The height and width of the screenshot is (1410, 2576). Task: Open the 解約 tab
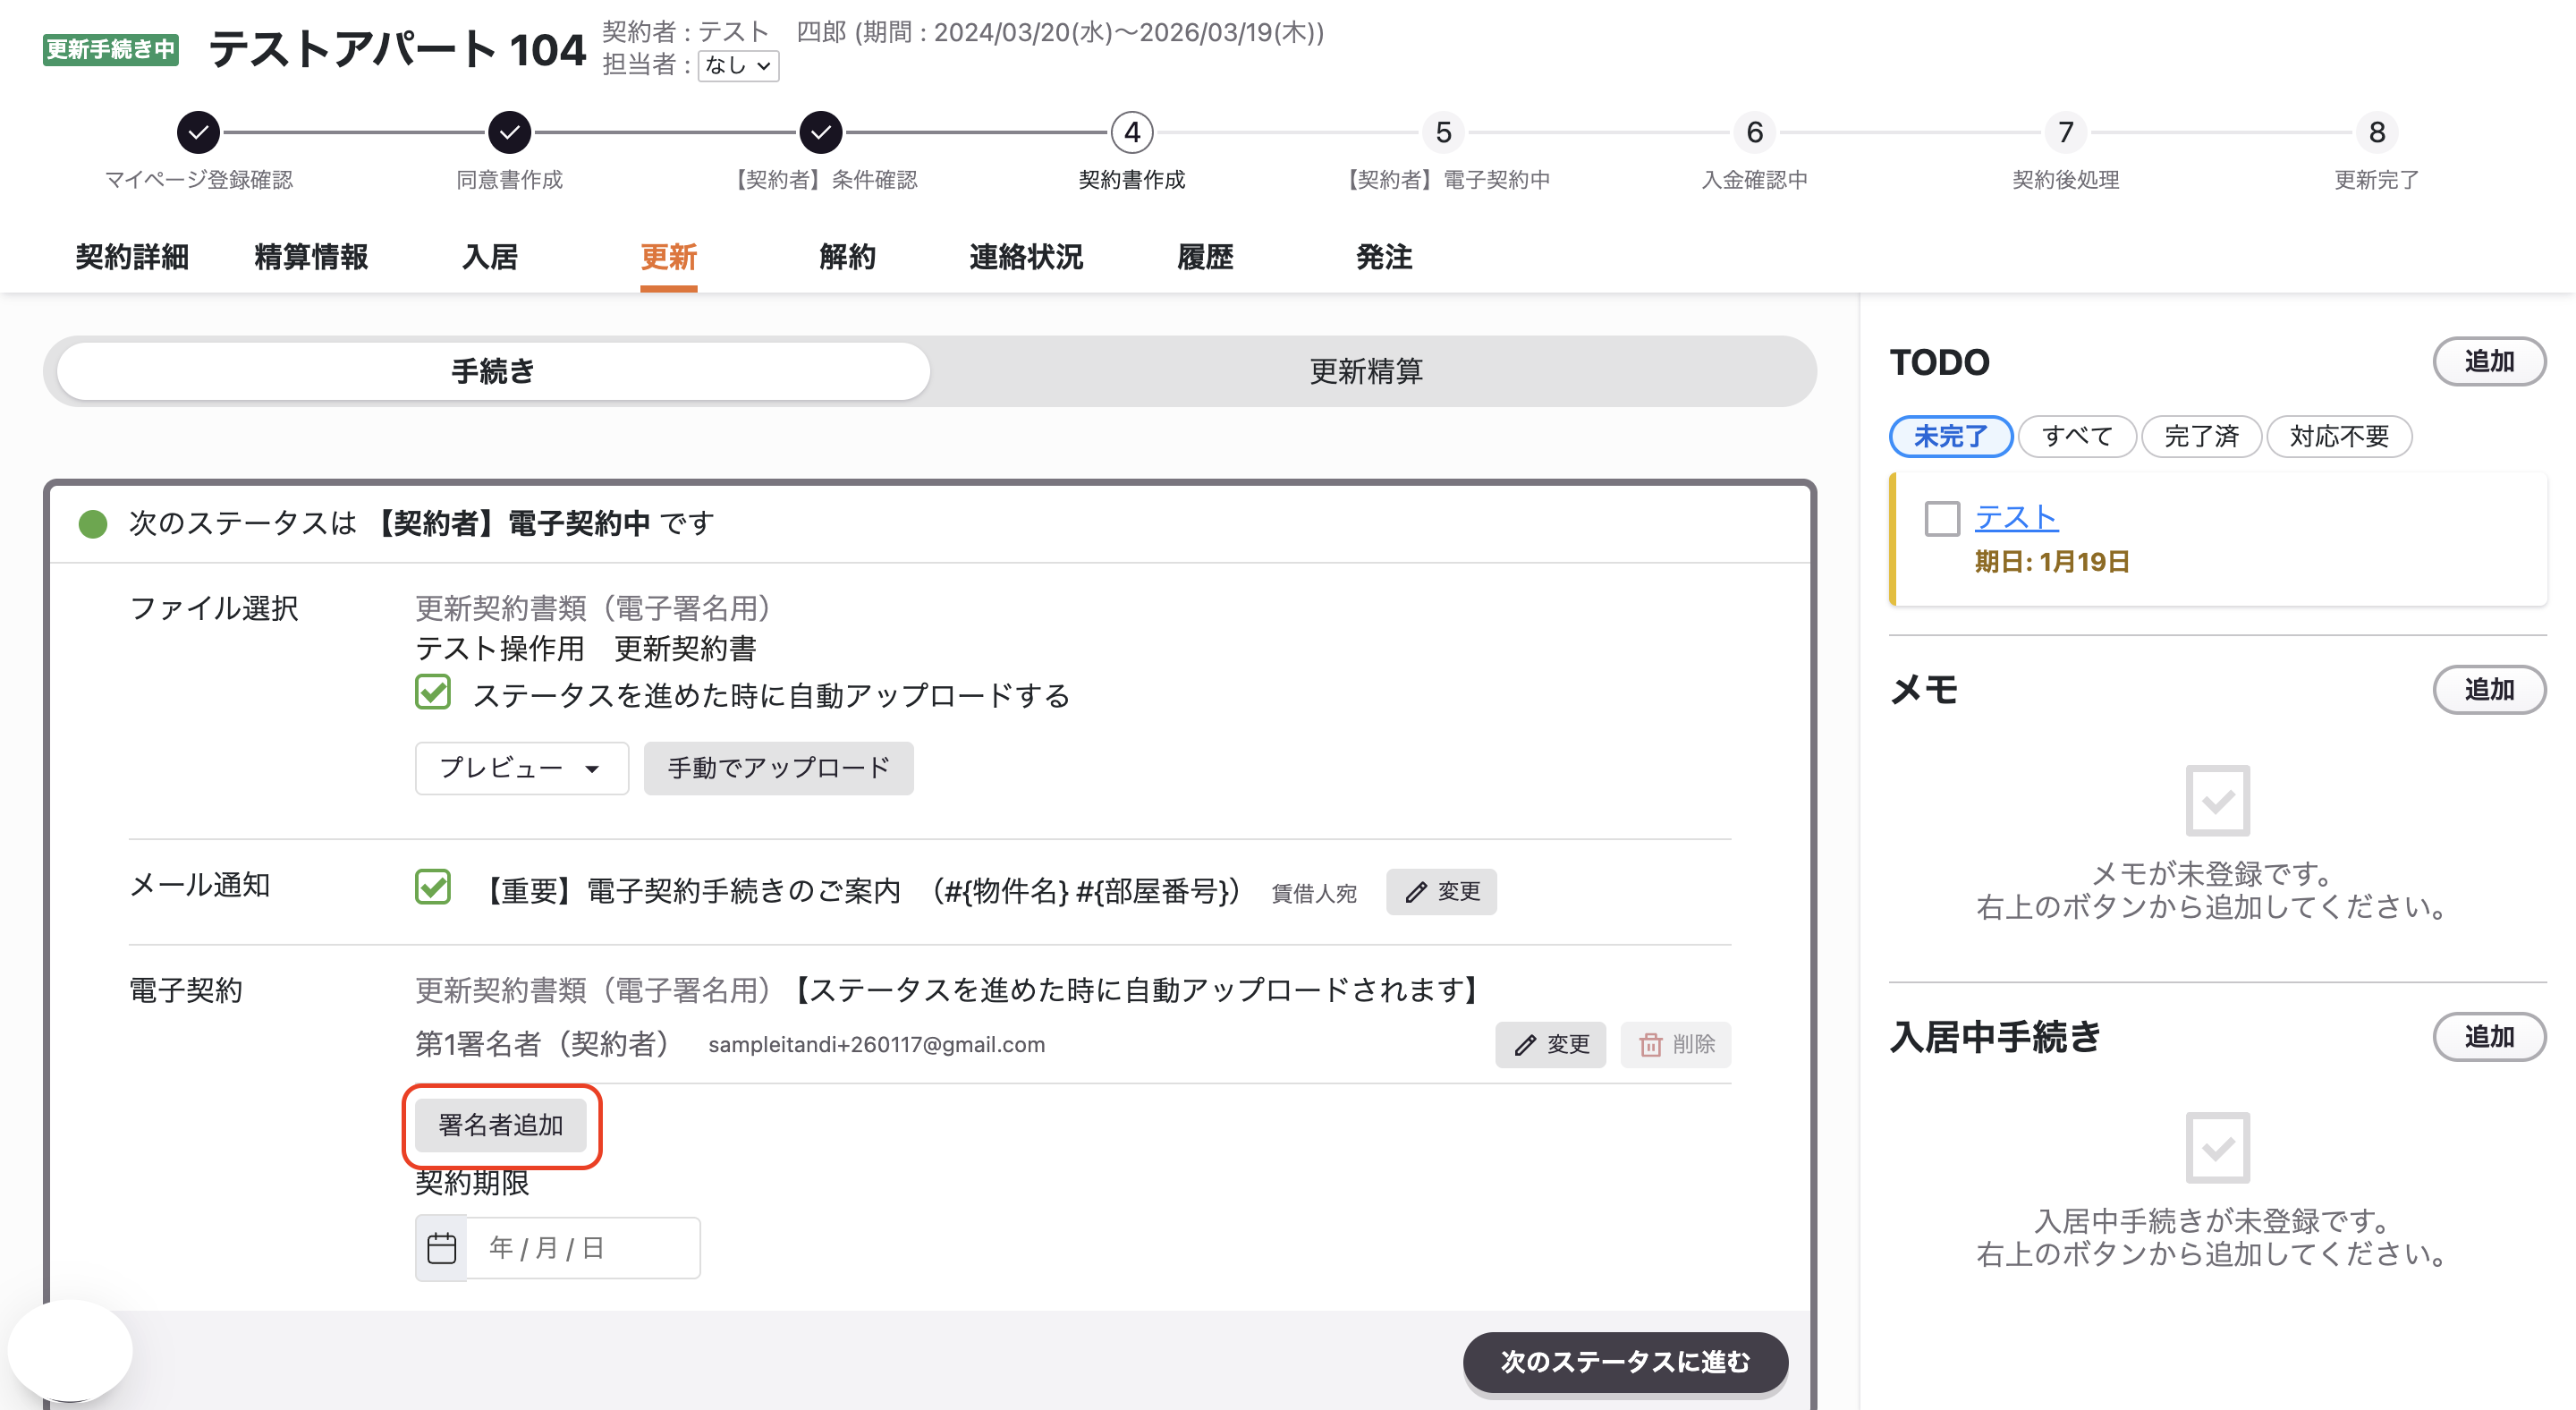(847, 257)
